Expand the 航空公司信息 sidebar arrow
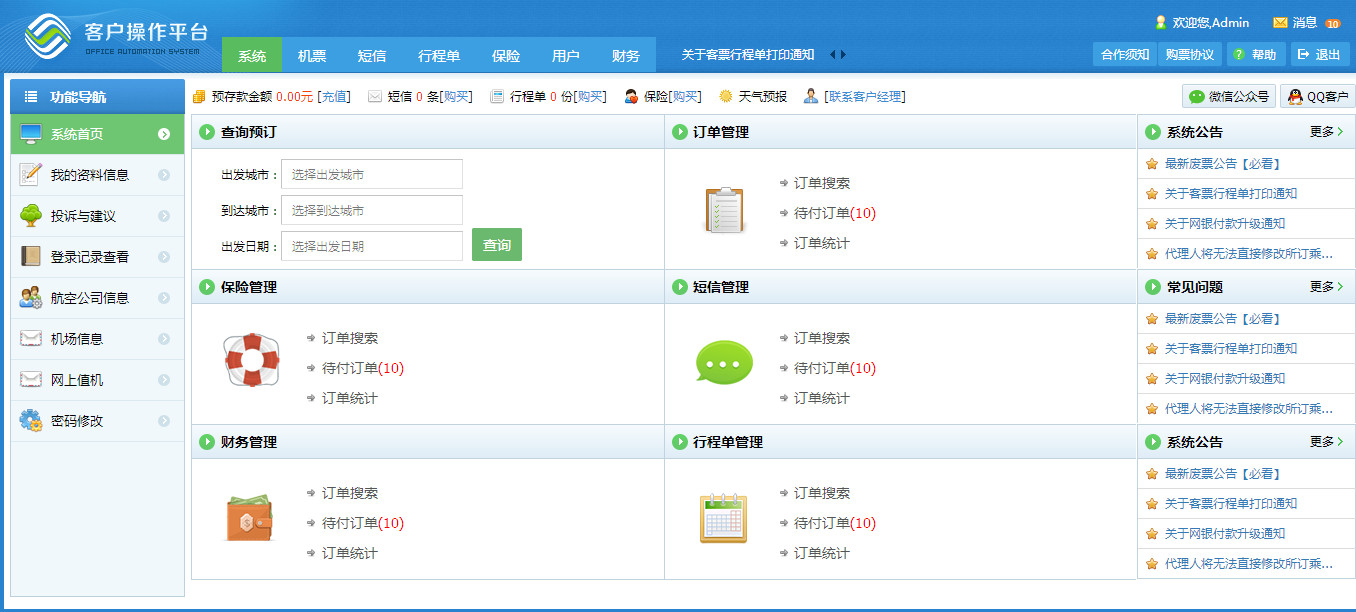Image resolution: width=1356 pixels, height=612 pixels. pos(164,298)
